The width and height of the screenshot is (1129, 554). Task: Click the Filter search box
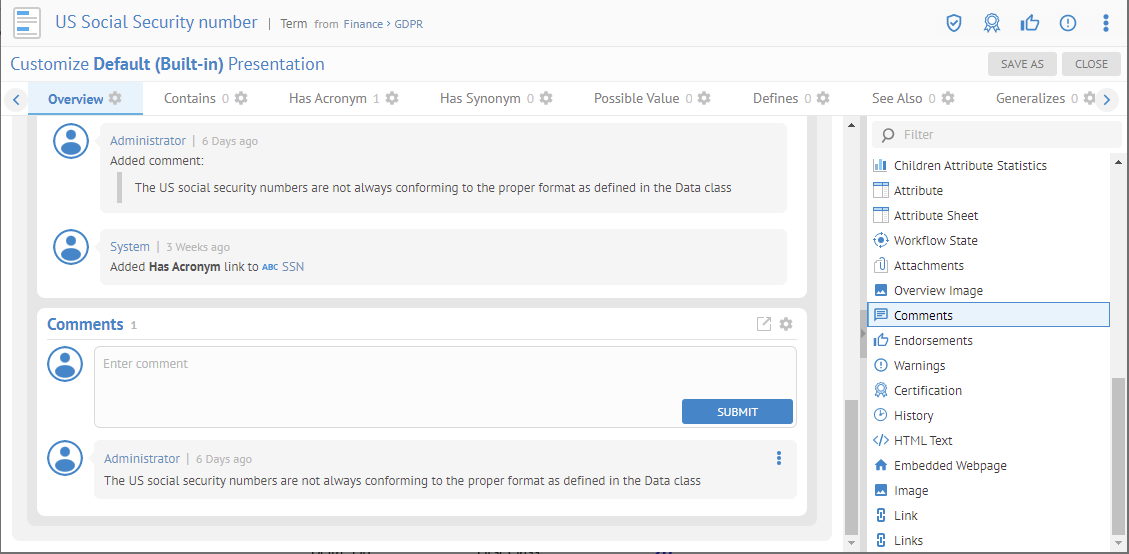[1000, 135]
